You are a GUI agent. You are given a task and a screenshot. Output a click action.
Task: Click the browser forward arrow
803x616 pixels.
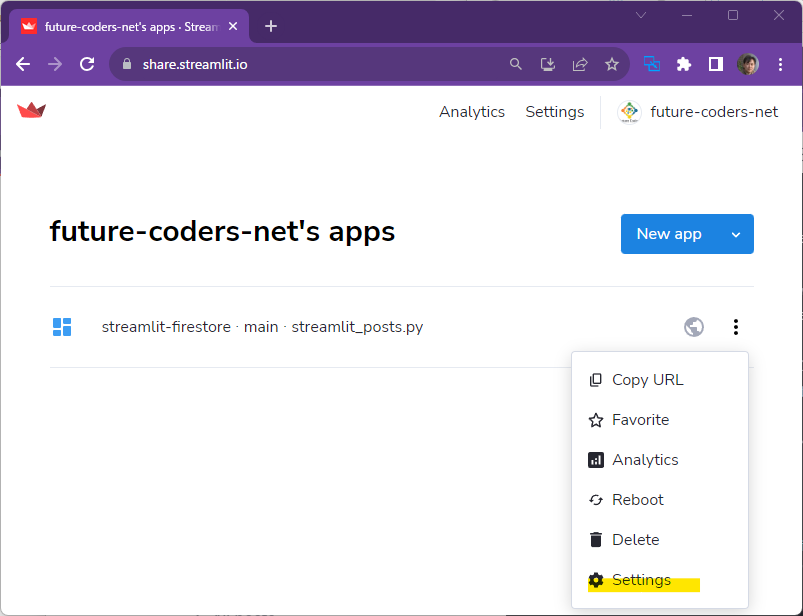[55, 65]
